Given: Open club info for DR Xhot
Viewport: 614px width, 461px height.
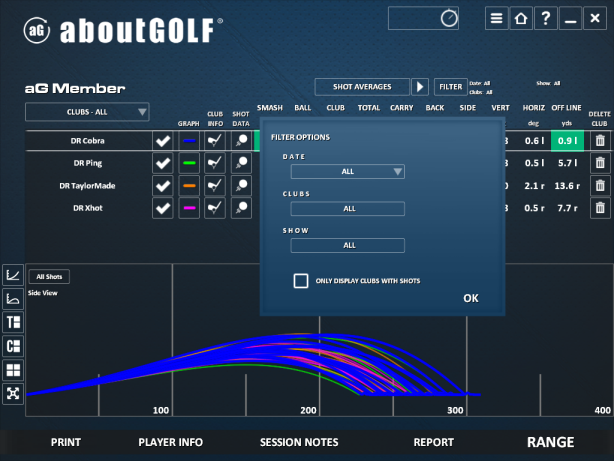Looking at the screenshot, I should (x=215, y=208).
